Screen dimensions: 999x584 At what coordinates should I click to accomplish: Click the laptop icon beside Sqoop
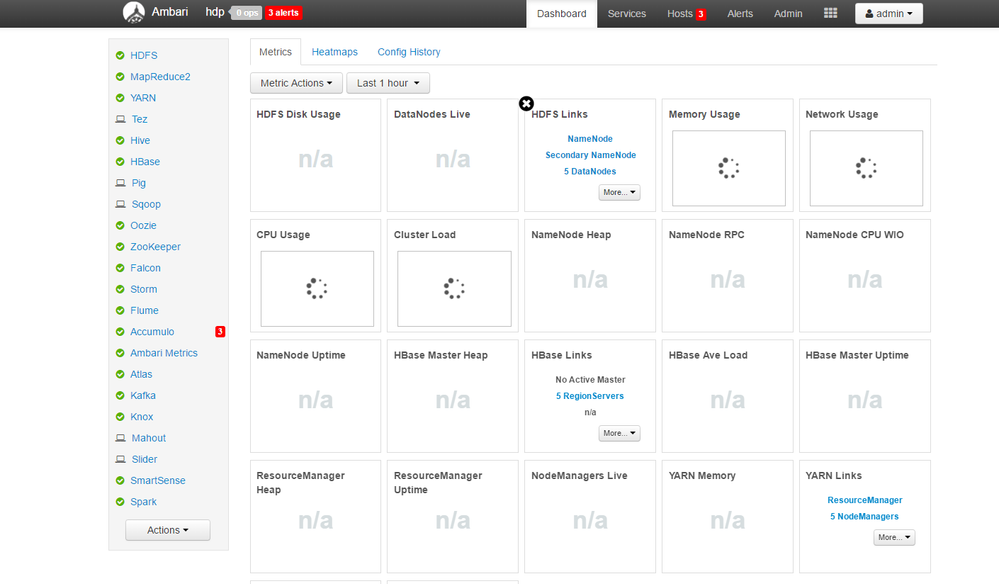[120, 204]
